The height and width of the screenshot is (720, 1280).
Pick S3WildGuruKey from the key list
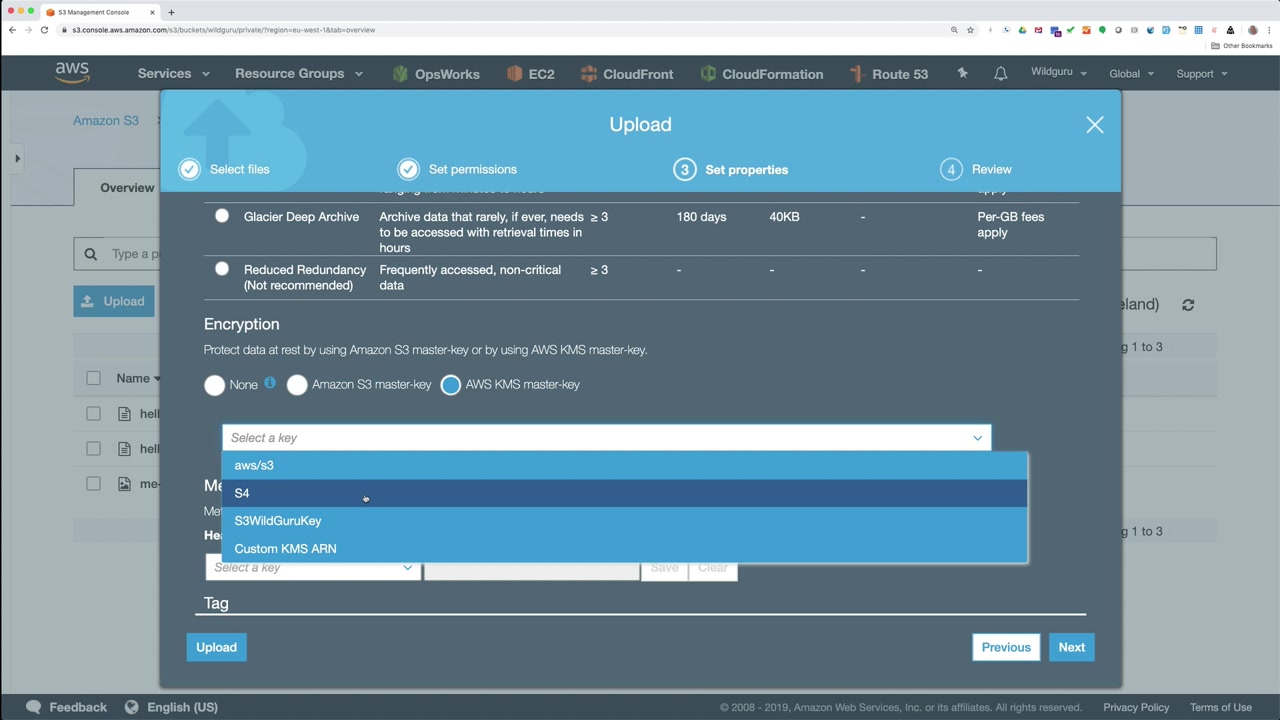tap(625, 521)
